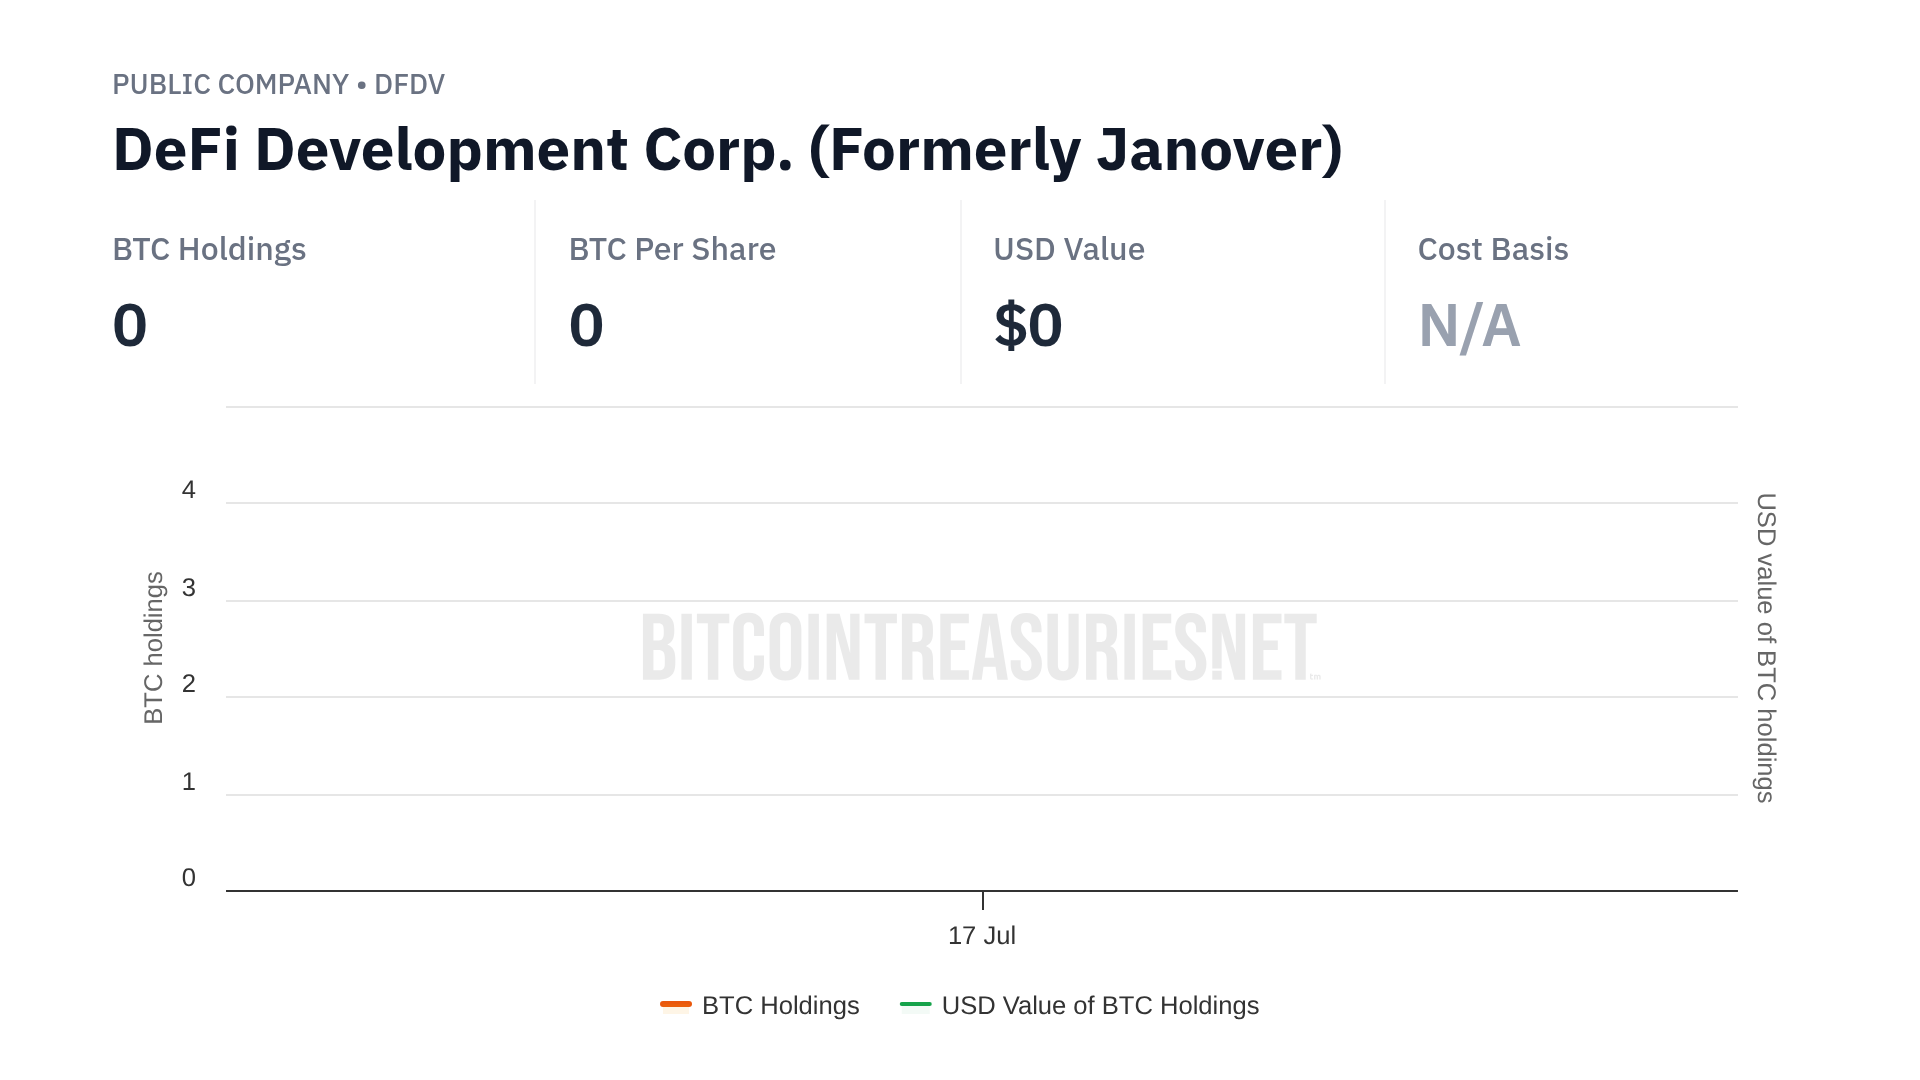Select the USD Value stat label

click(1068, 249)
